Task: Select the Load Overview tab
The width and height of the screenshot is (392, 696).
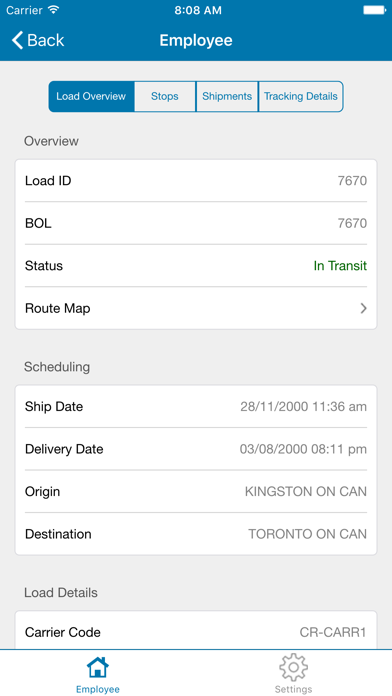Action: tap(91, 96)
